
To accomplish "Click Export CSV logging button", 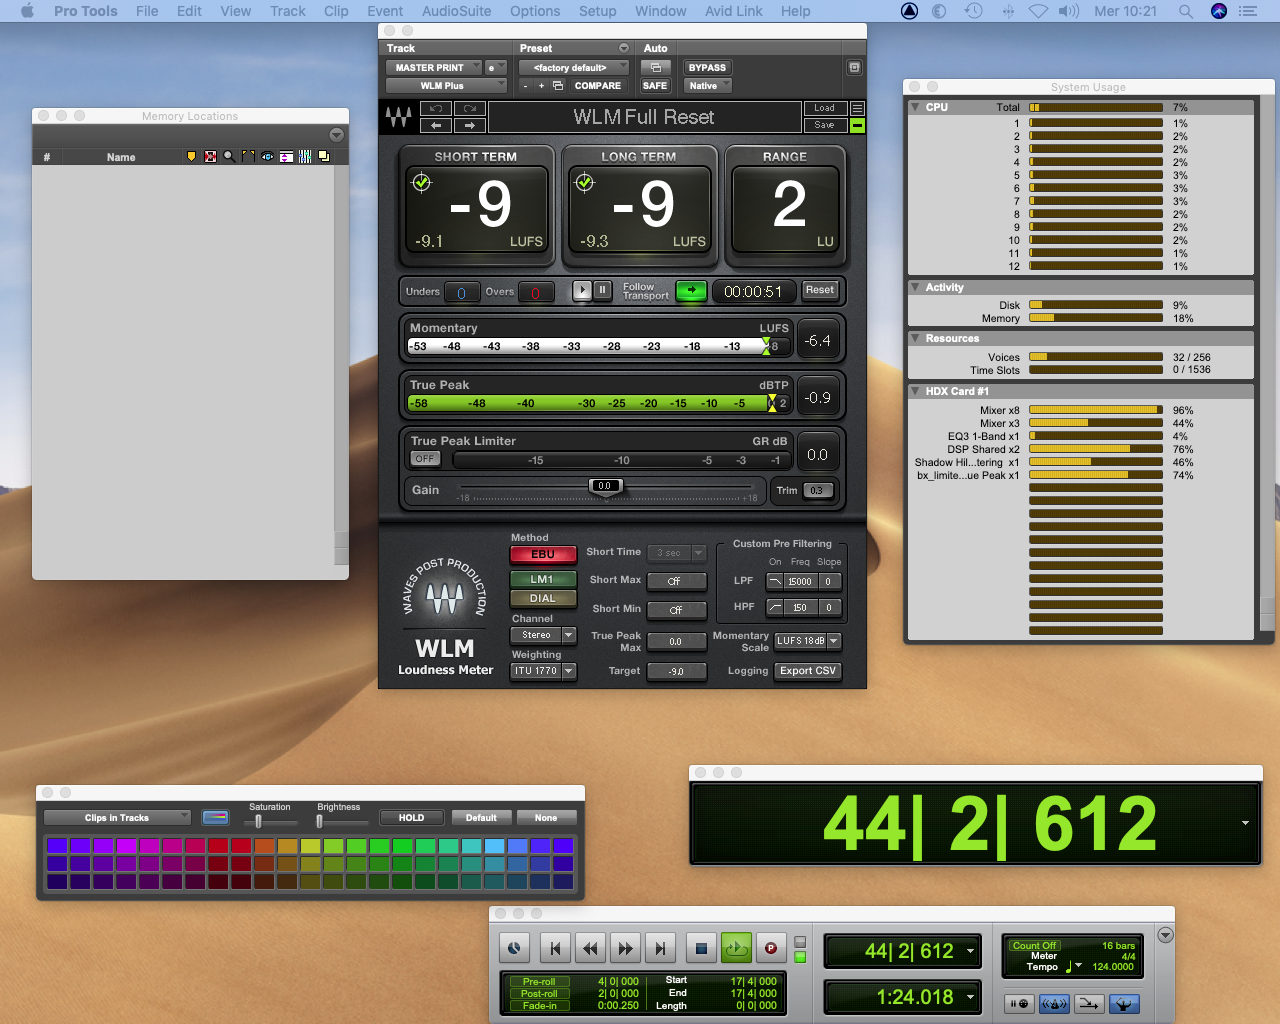I will click(808, 671).
